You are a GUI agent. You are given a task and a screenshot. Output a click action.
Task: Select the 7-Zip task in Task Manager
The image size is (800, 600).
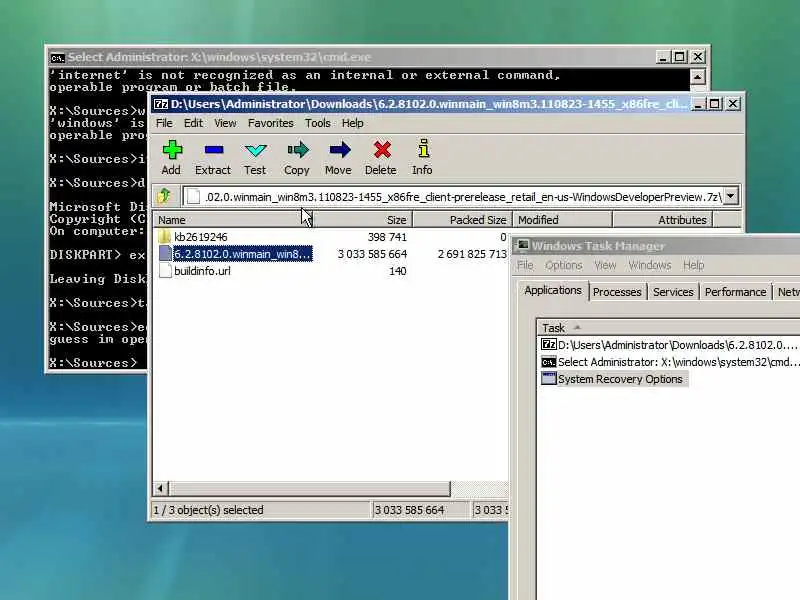(669, 345)
